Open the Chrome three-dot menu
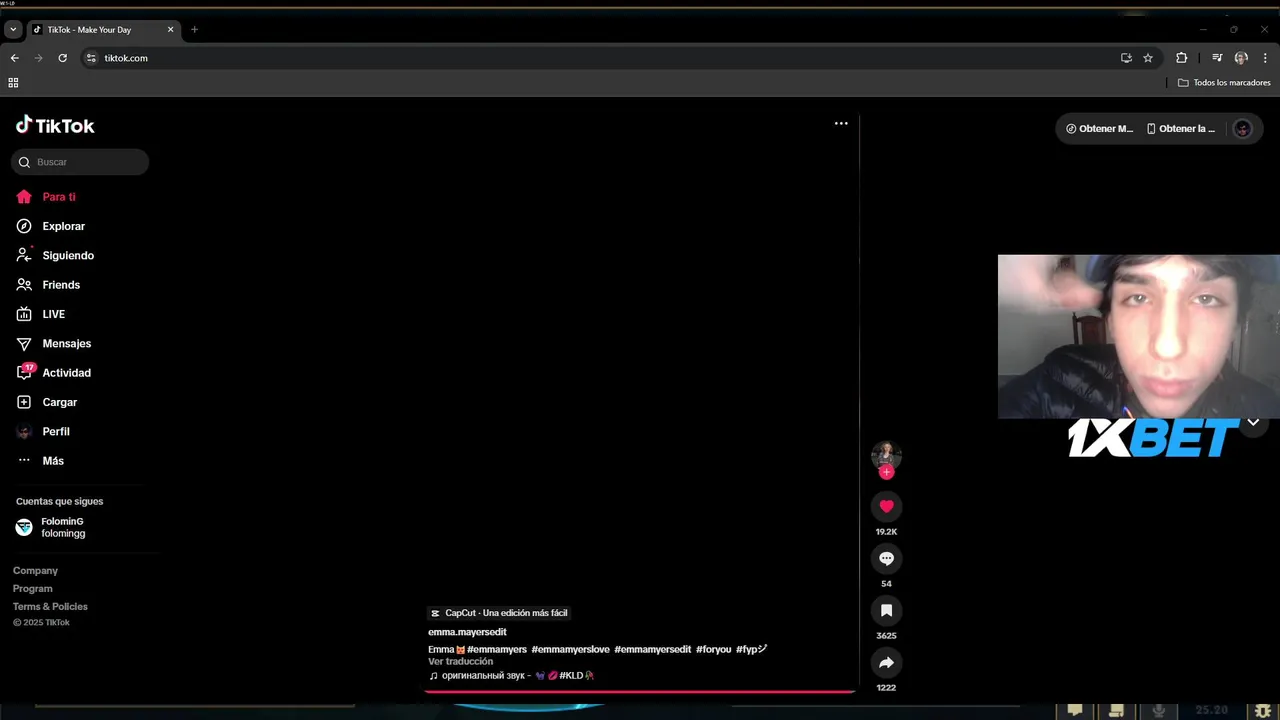1280x720 pixels. [1266, 58]
